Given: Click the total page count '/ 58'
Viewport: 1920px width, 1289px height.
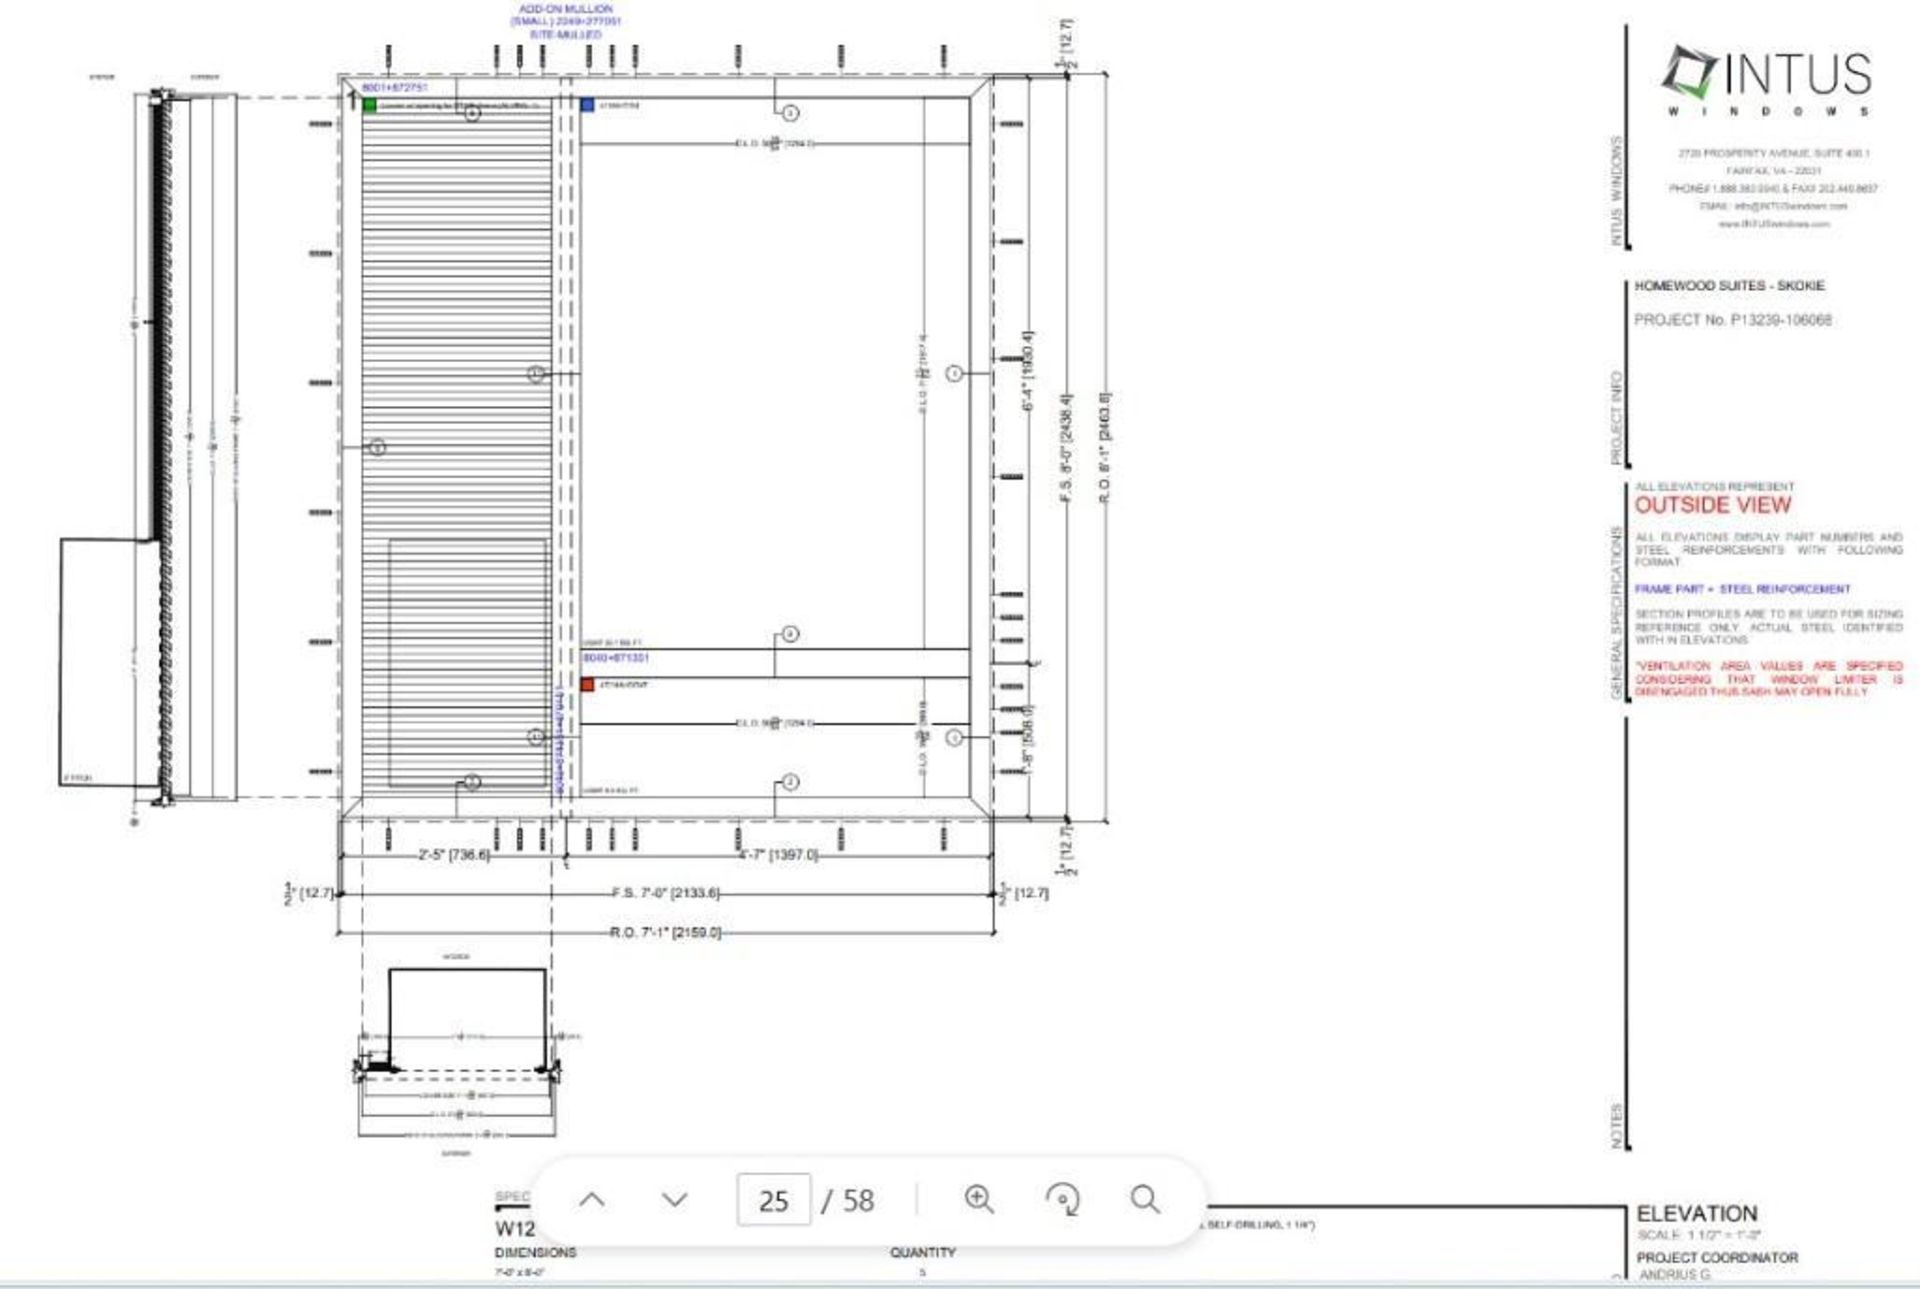Looking at the screenshot, I should point(848,1201).
